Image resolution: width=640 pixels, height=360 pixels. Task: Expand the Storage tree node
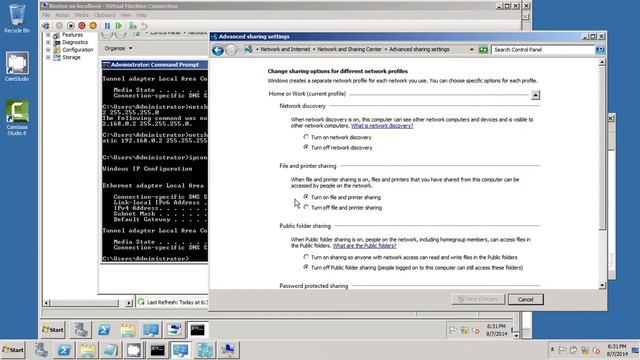[x=48, y=58]
